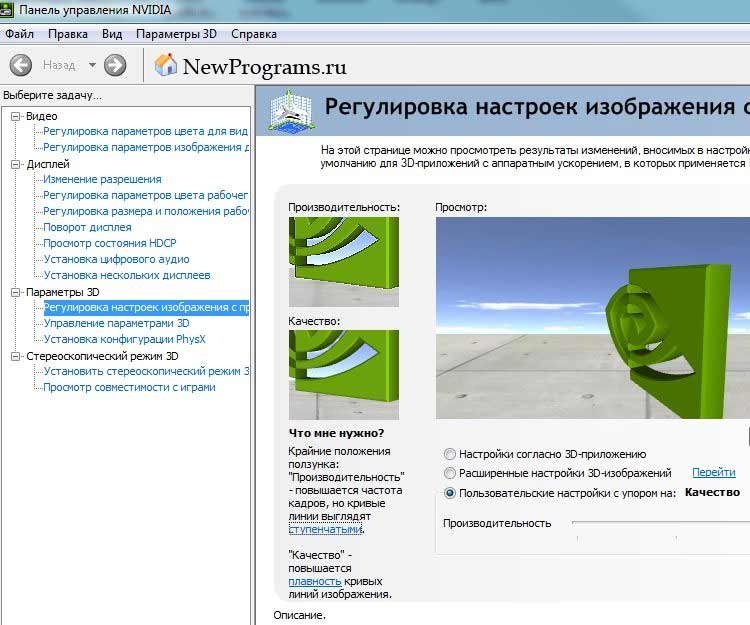Collapse the Видео tree node
Screen dimensions: 750x625
tap(16, 116)
